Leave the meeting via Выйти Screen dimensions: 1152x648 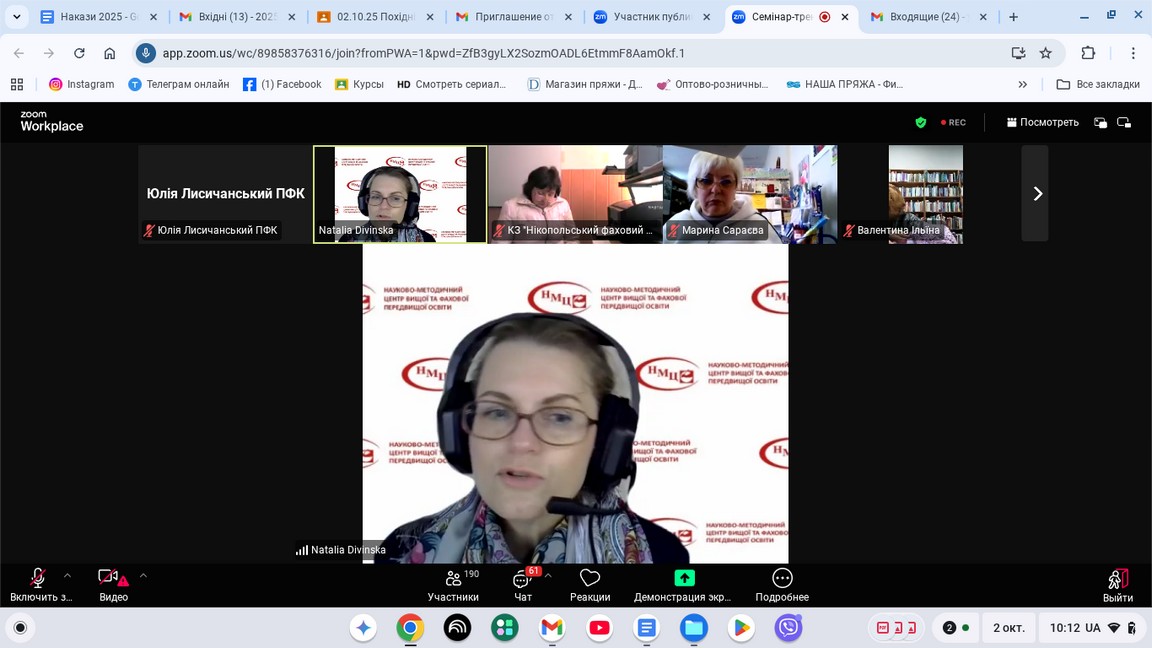pos(1117,585)
